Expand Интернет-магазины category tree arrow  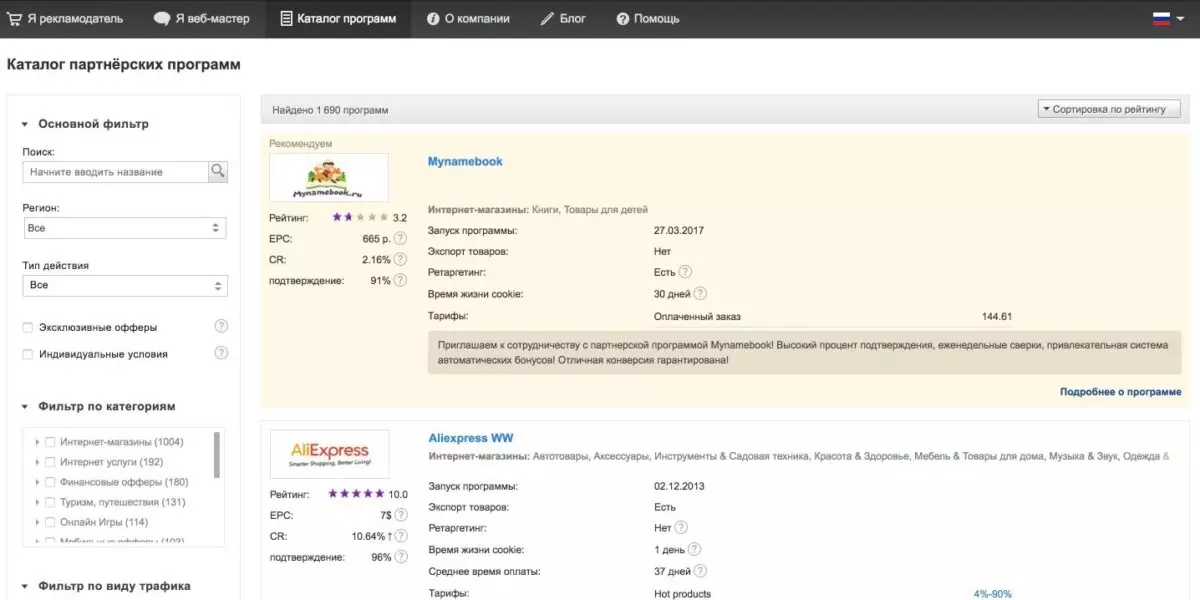37,442
